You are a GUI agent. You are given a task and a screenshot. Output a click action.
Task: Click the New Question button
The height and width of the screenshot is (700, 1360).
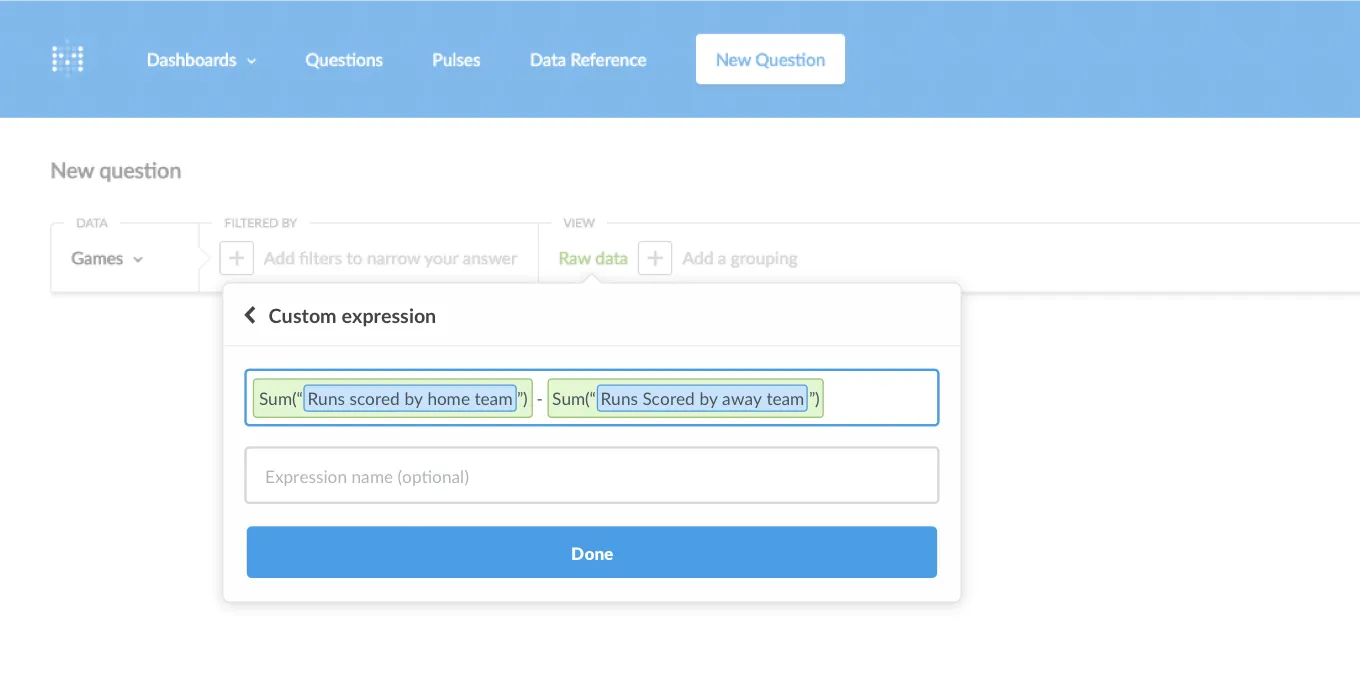pos(770,60)
